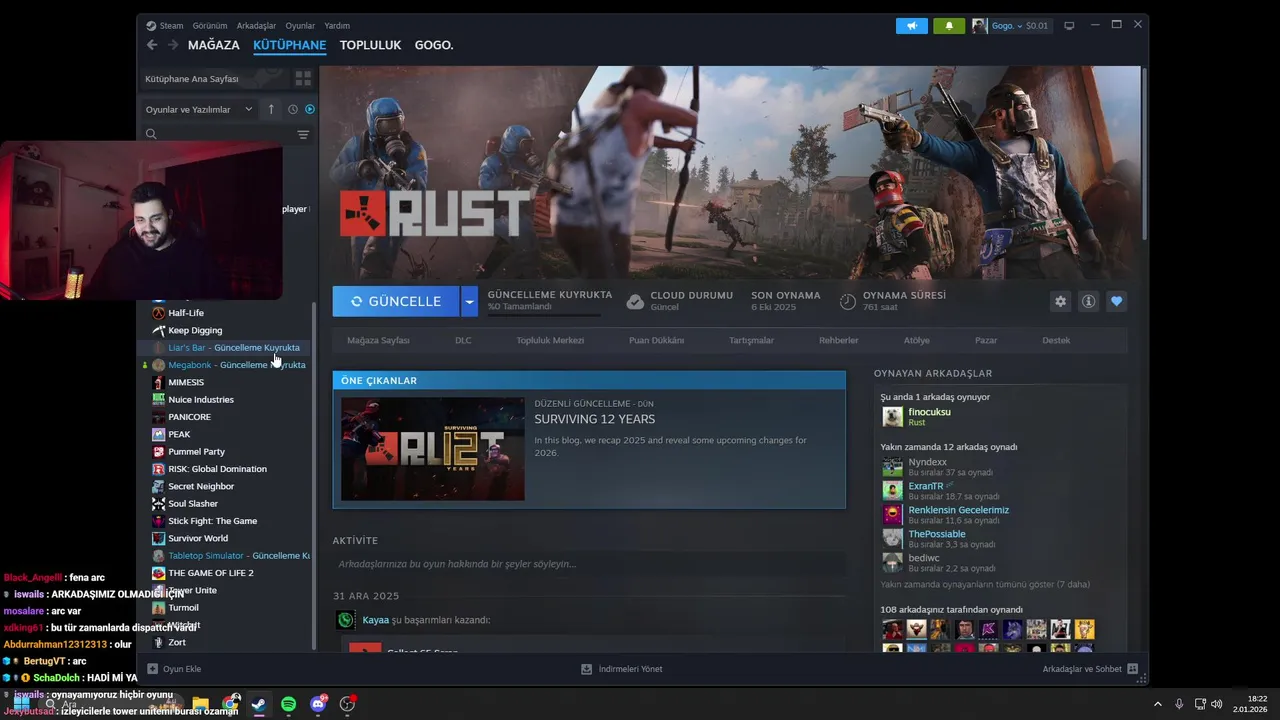Image resolution: width=1280 pixels, height=720 pixels.
Task: Expand the arrow next to GÜNCELLE
Action: pos(469,301)
